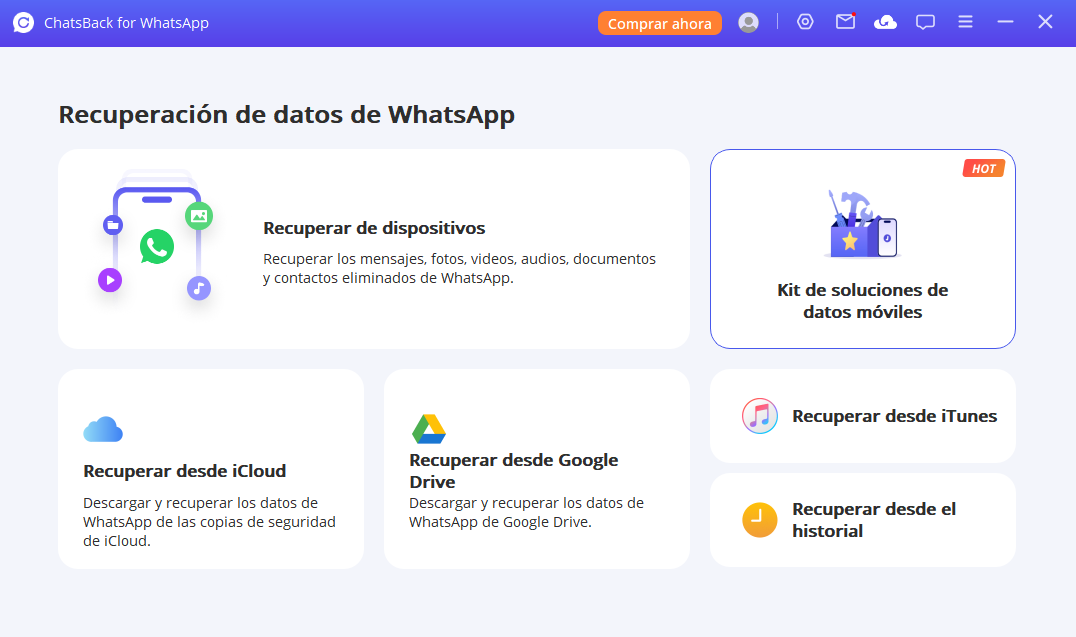Click description 'Recuperar los mensajes, fotos, videos'
The width and height of the screenshot is (1076, 637).
click(x=459, y=268)
